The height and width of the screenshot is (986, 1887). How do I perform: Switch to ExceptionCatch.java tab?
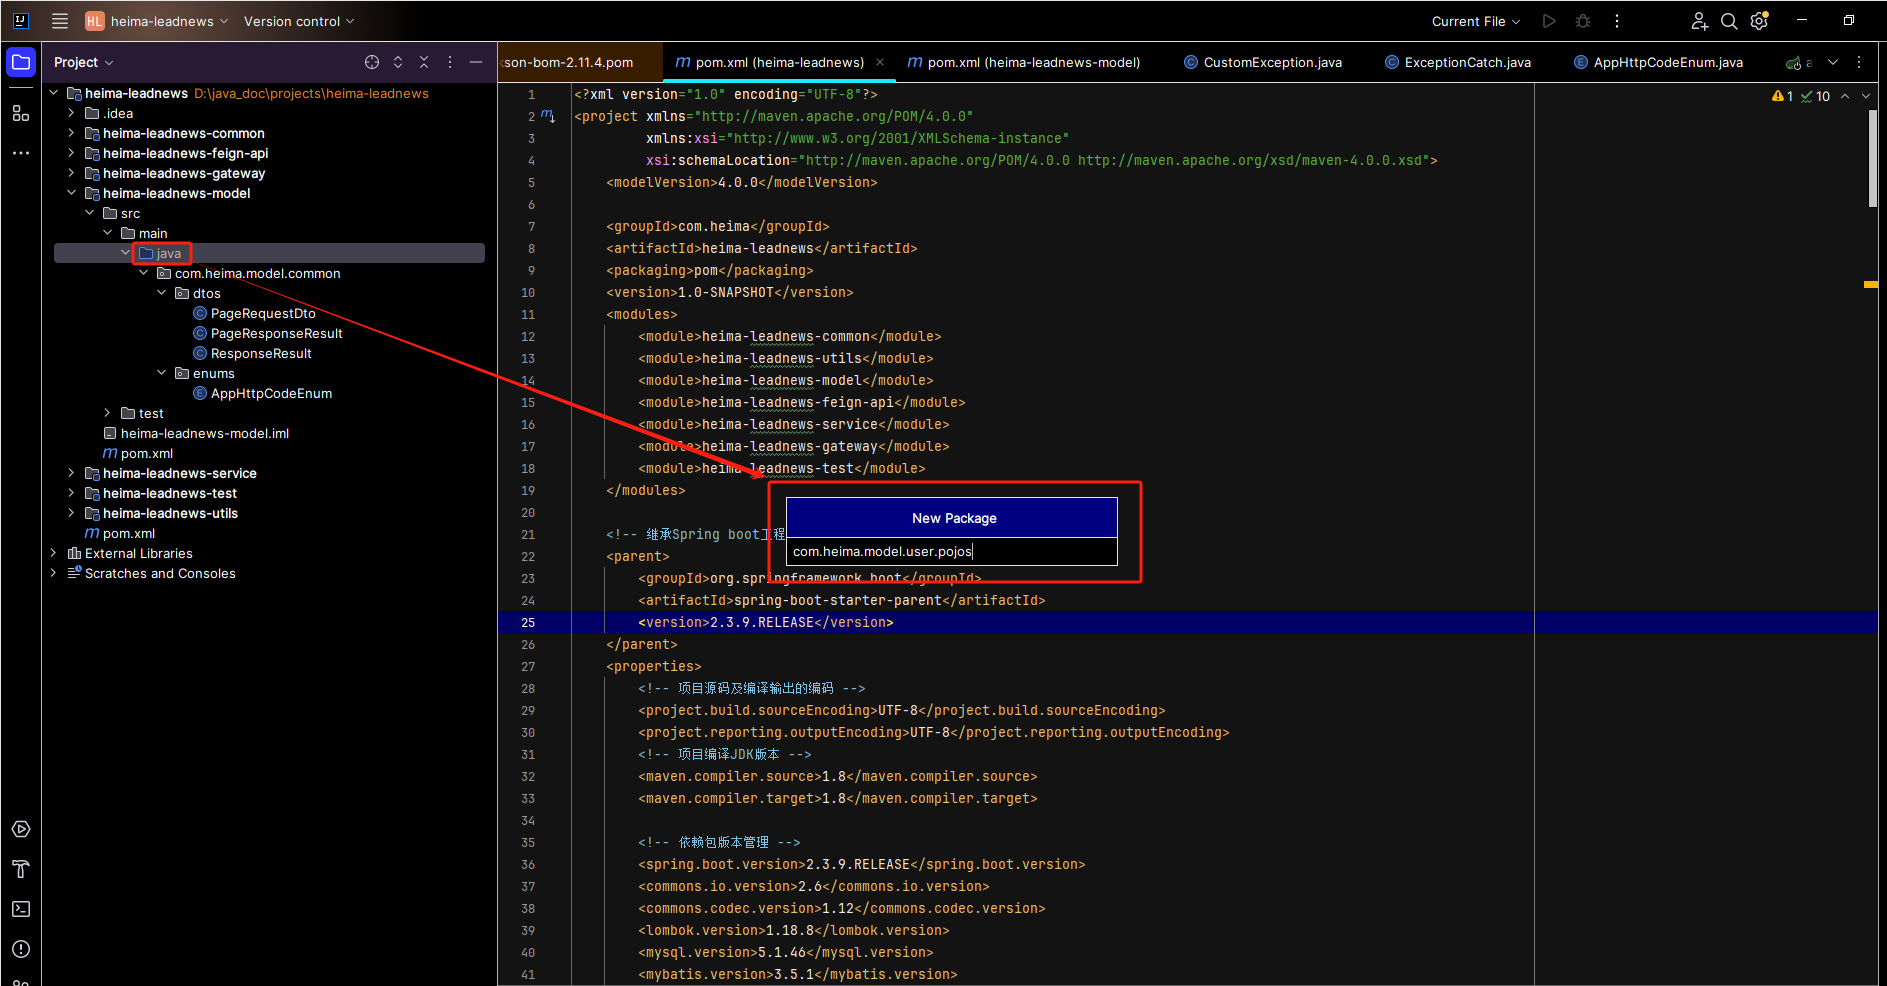pos(1458,62)
